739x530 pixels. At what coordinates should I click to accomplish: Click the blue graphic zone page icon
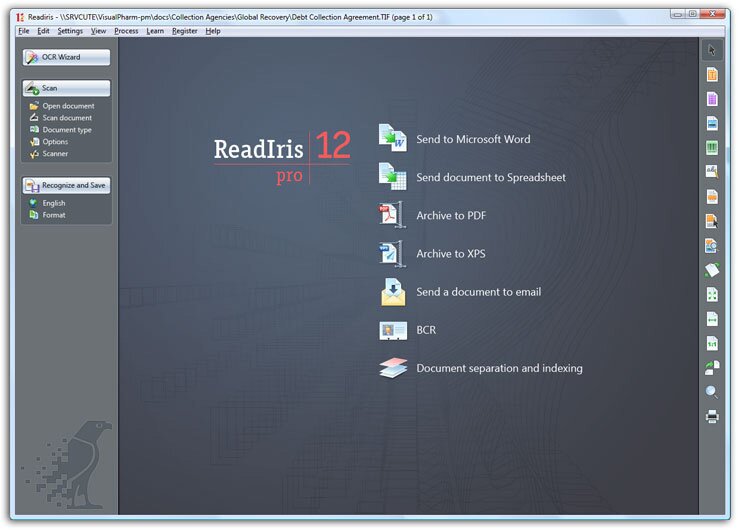(712, 123)
